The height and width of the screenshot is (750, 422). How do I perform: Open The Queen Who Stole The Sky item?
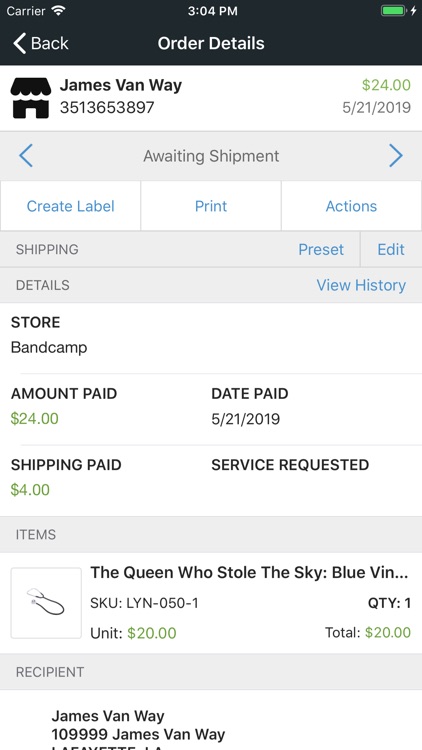tap(249, 573)
